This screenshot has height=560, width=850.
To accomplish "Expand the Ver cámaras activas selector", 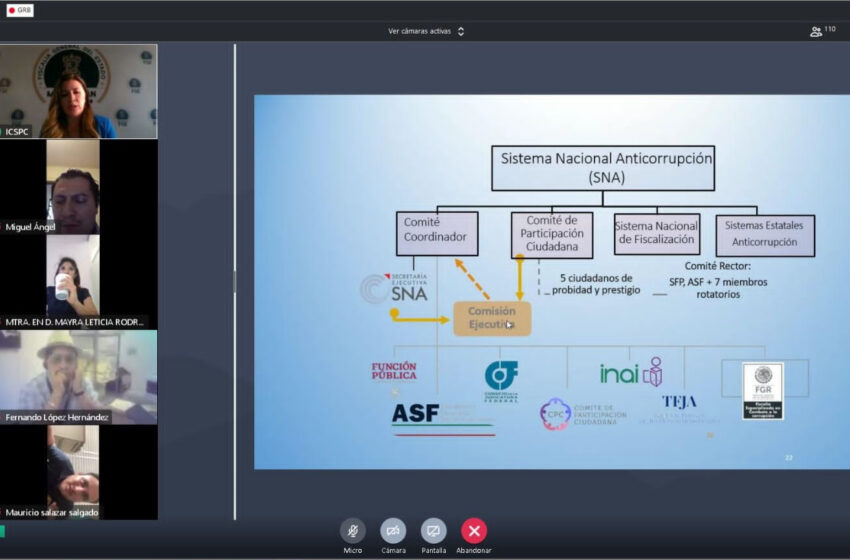I will click(421, 31).
